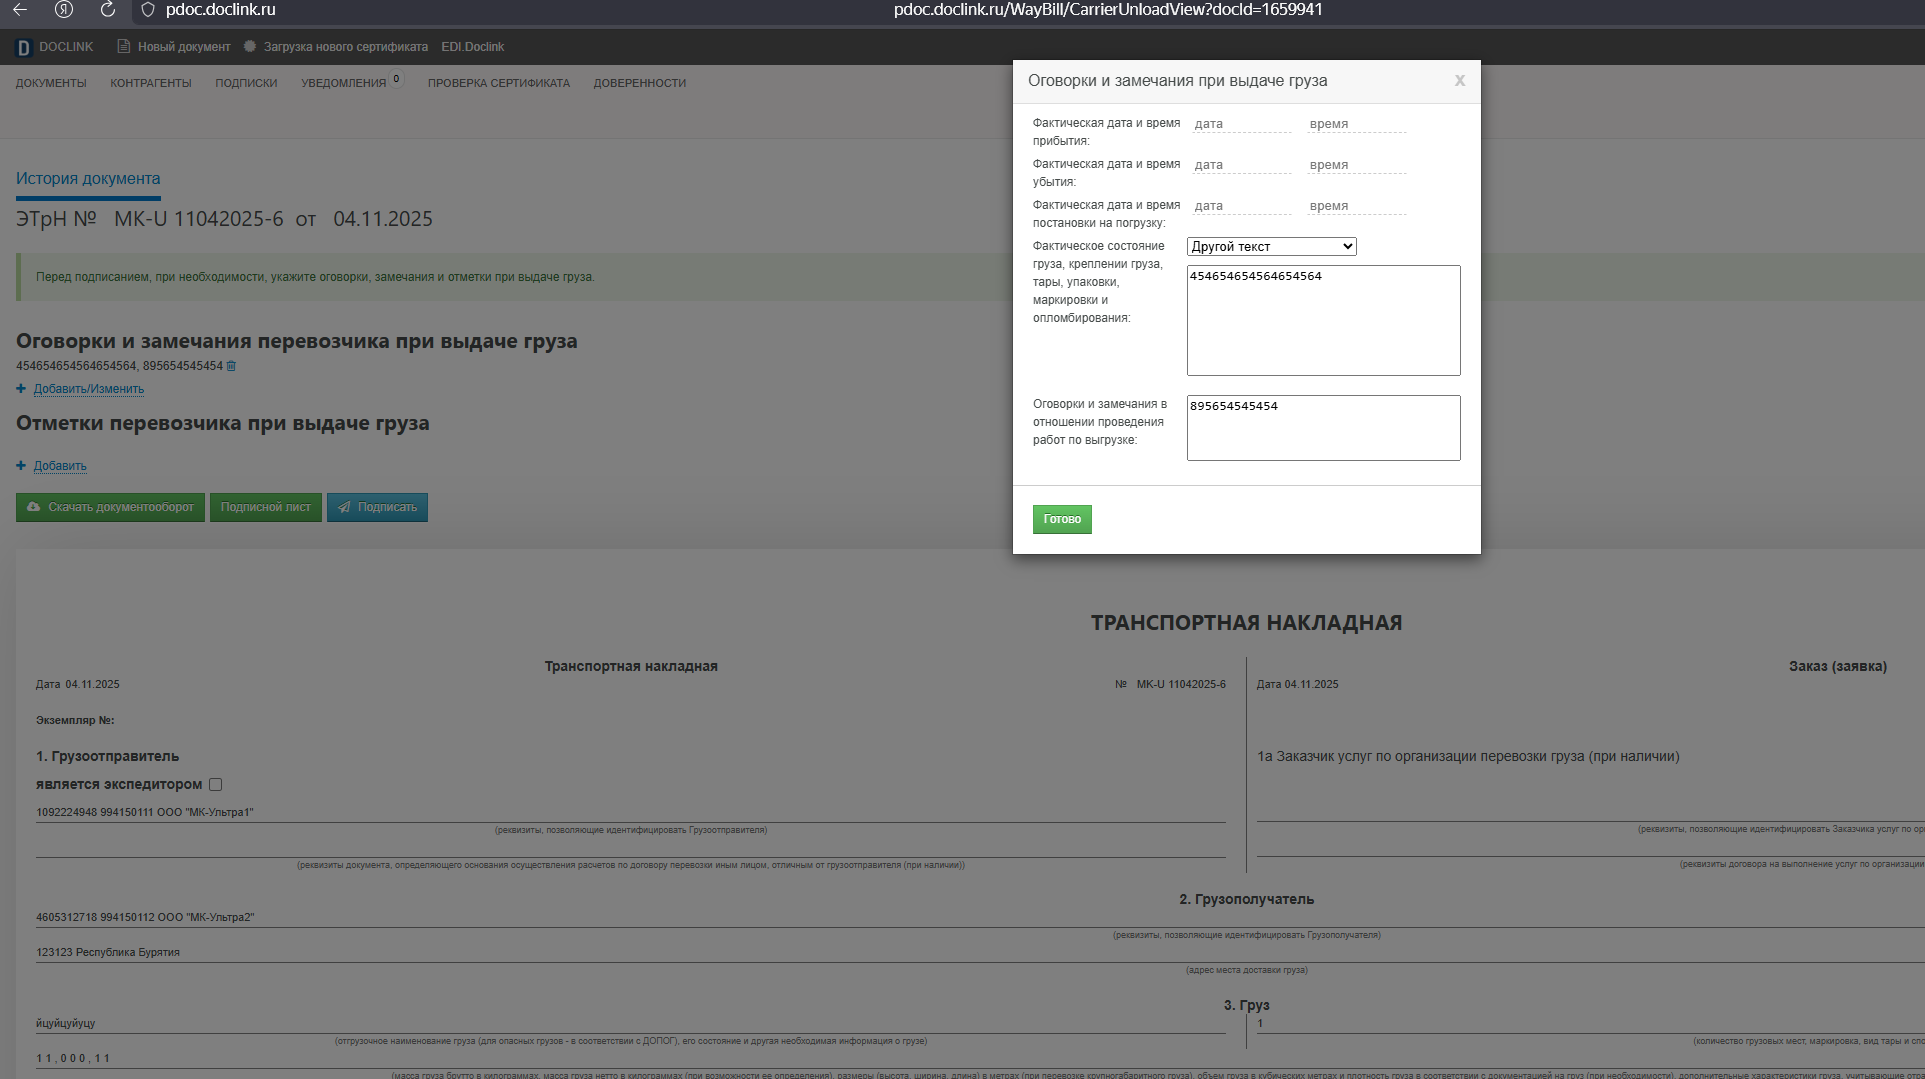1925x1079 pixels.
Task: Click arrival date field (прибытия)
Action: [1241, 124]
